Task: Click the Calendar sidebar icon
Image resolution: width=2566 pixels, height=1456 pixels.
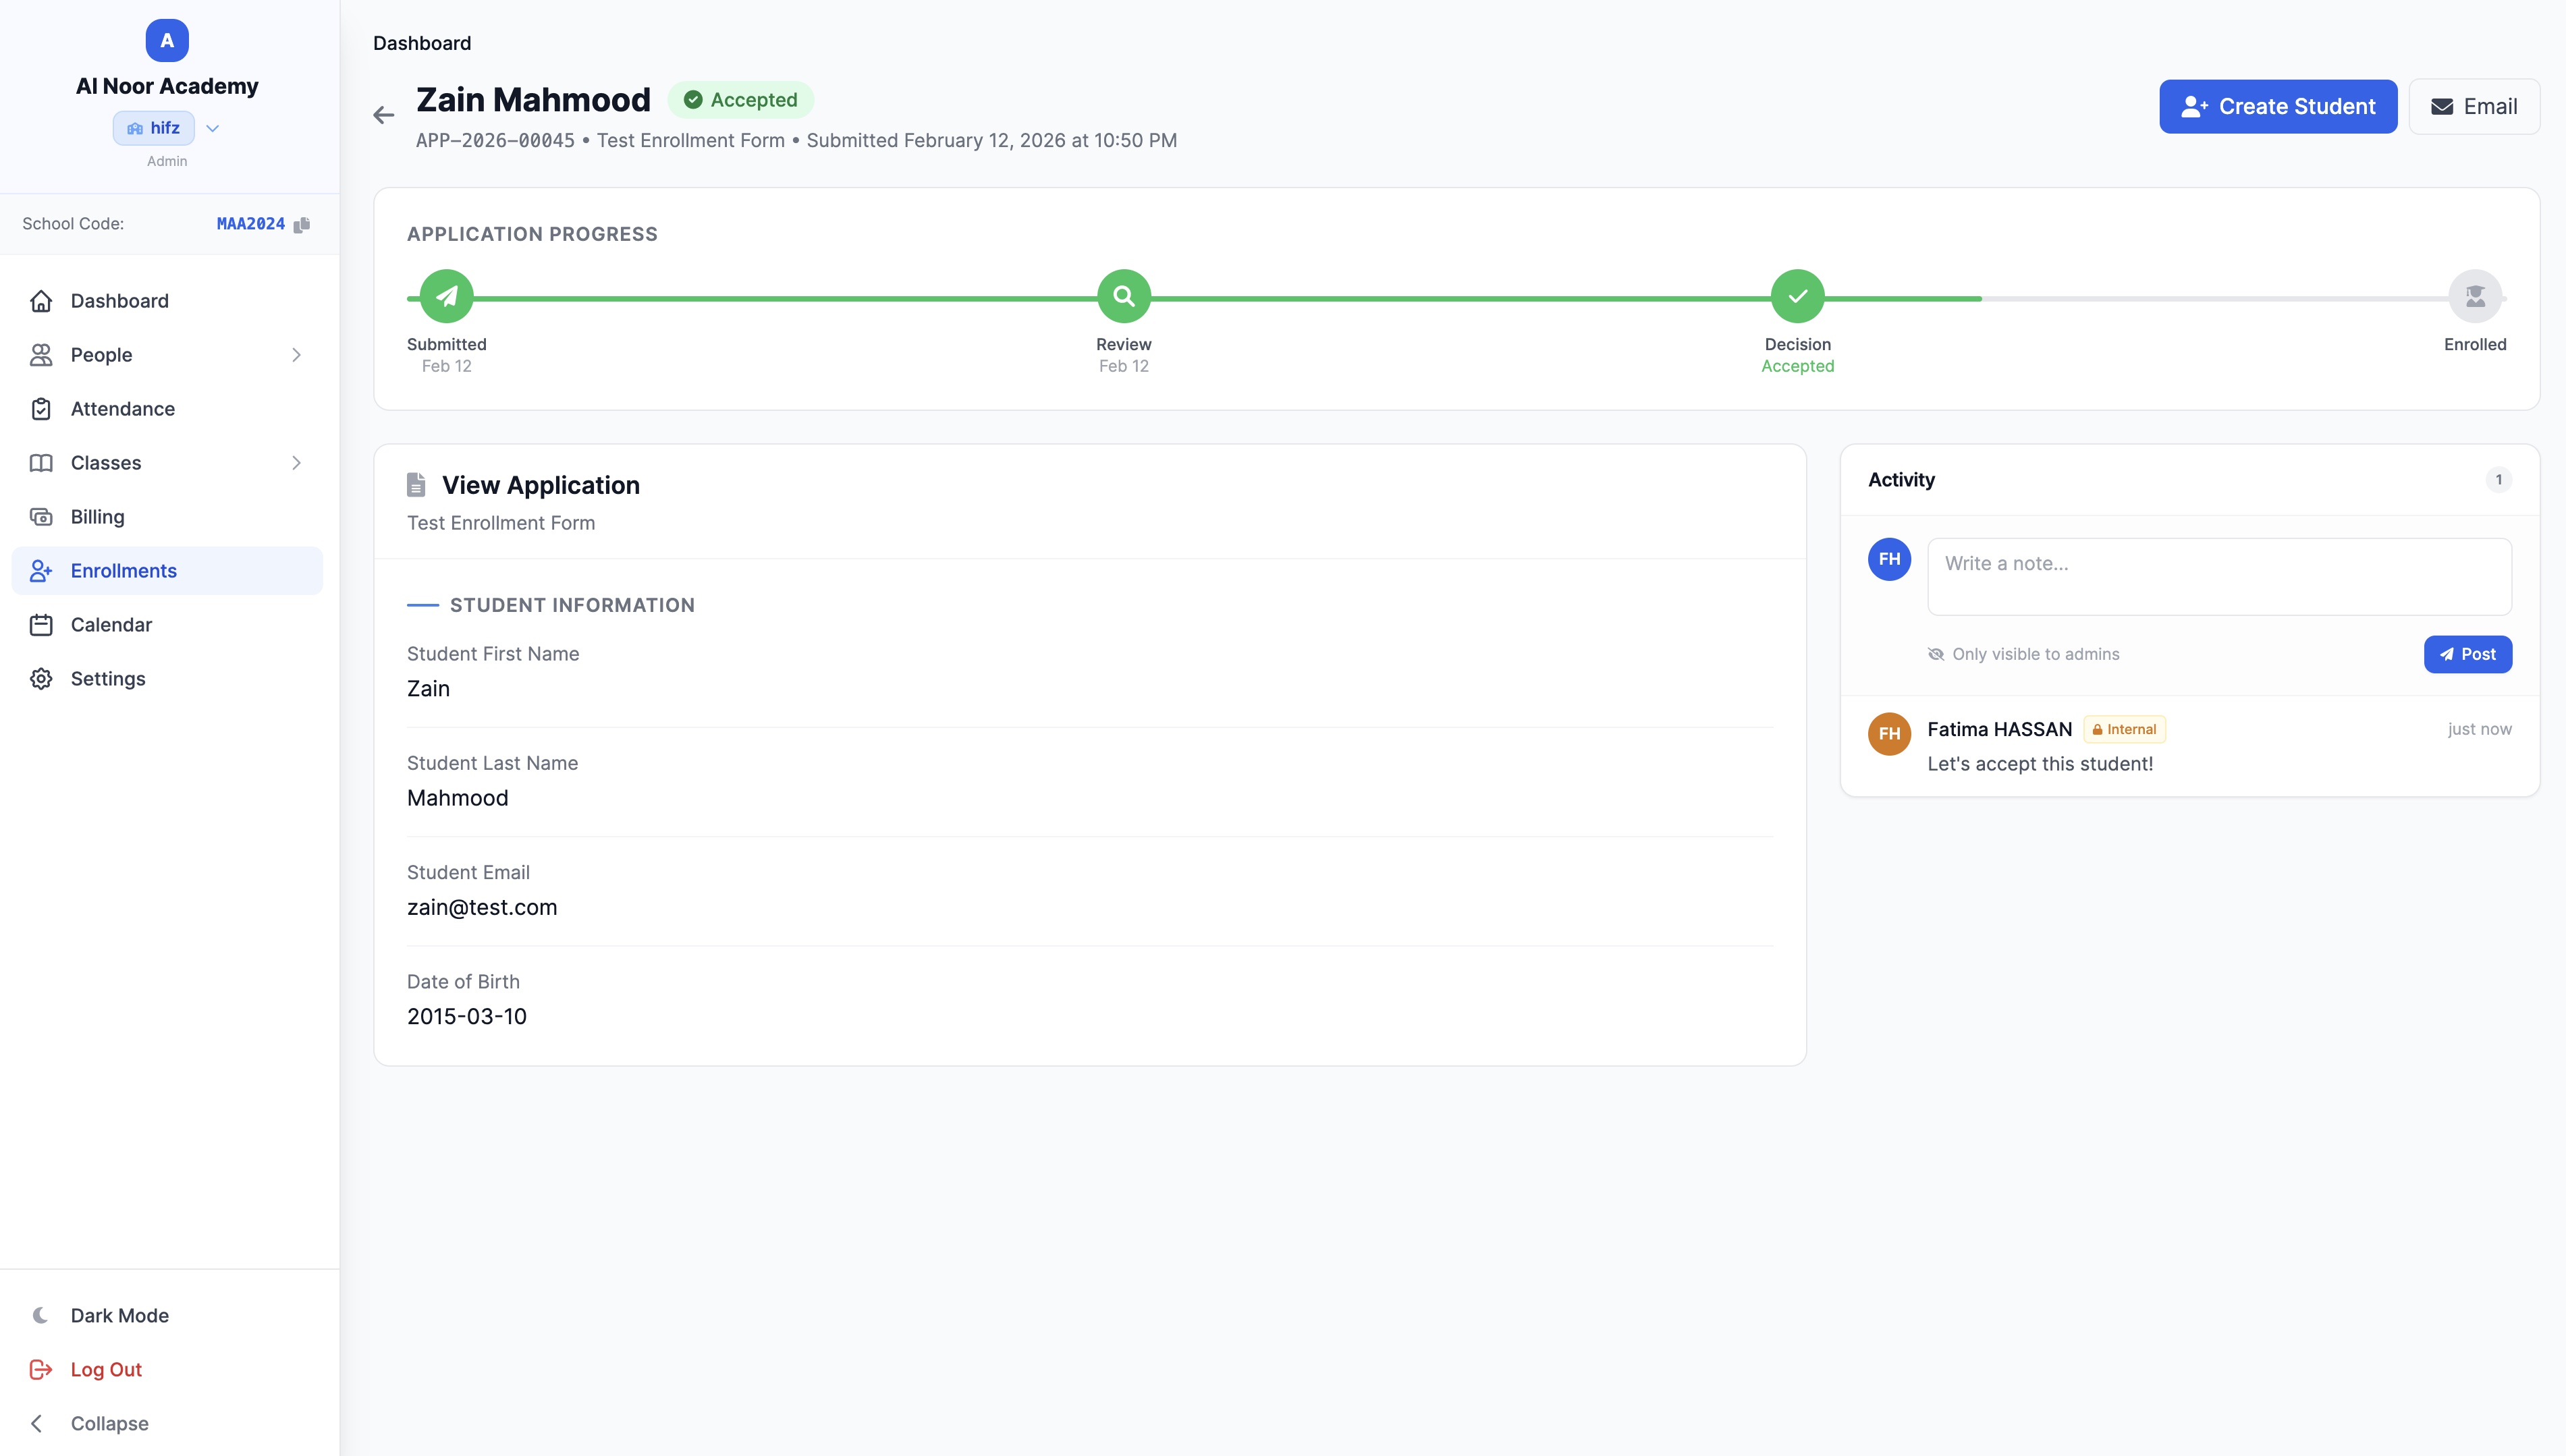Action: pos(41,624)
